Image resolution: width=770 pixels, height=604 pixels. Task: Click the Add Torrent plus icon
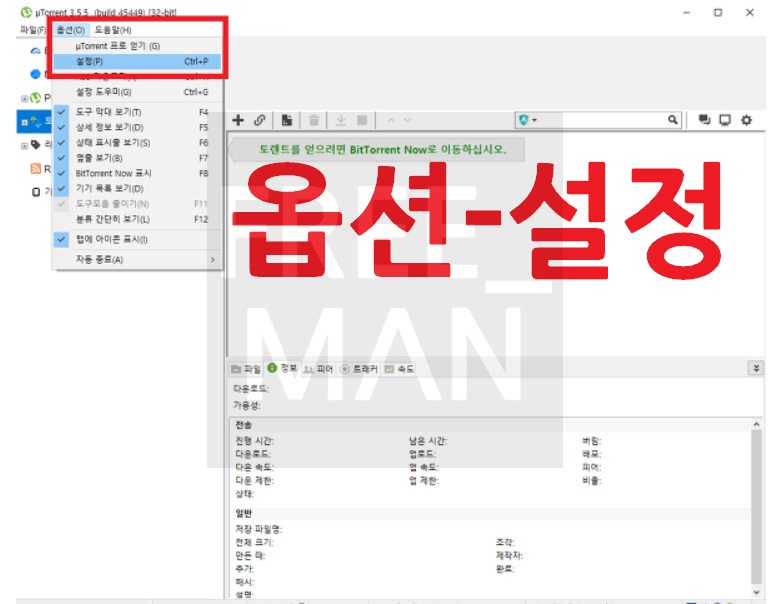click(238, 120)
